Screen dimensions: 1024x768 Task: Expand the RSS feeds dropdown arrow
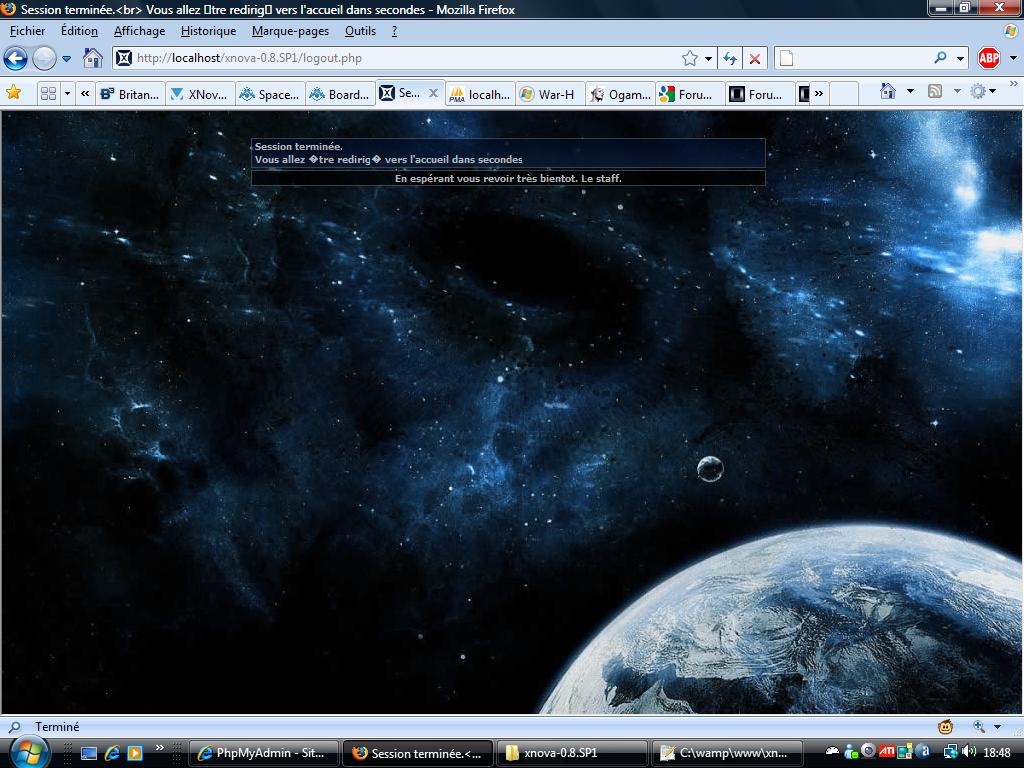(957, 91)
